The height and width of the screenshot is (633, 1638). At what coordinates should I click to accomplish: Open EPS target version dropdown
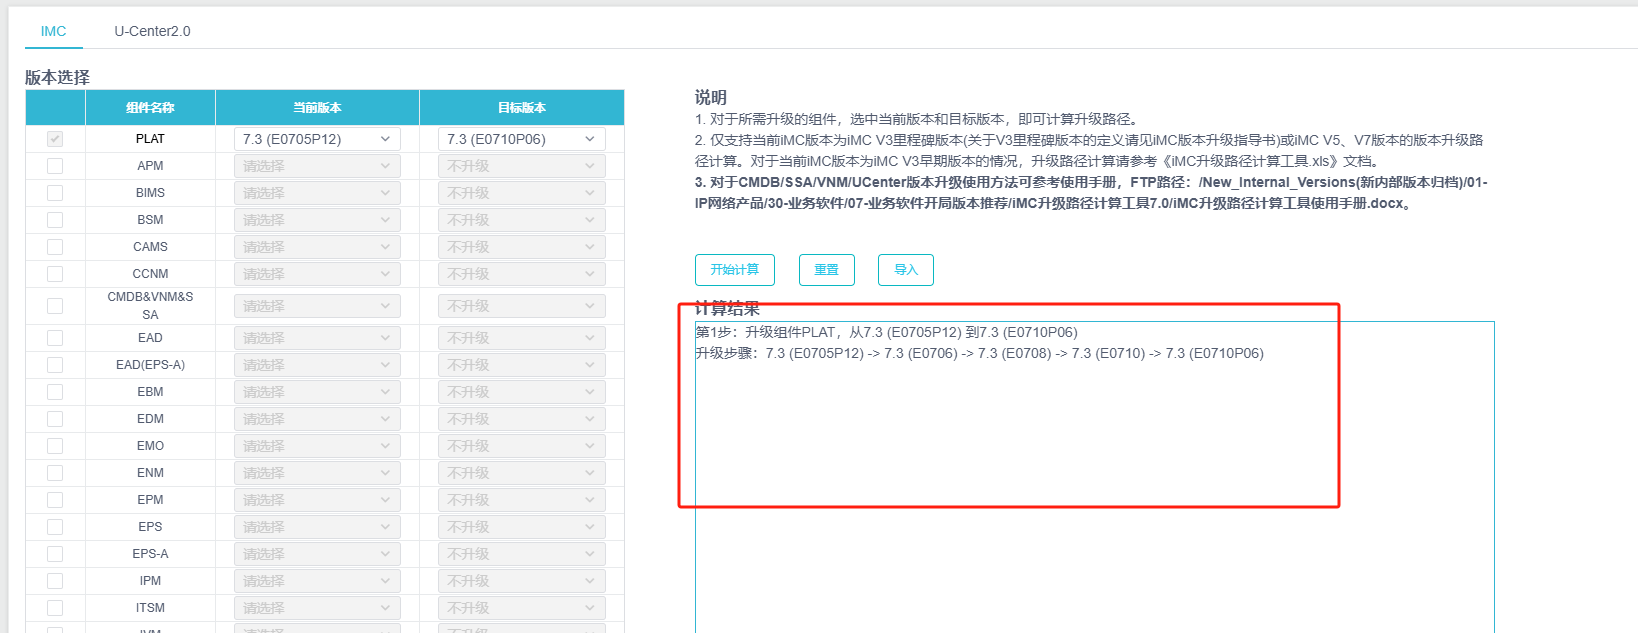[521, 527]
